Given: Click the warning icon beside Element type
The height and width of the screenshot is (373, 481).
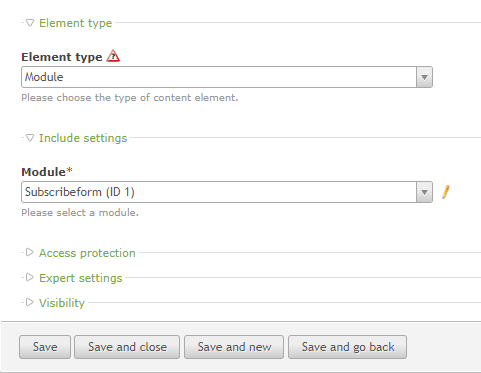Looking at the screenshot, I should point(113,56).
